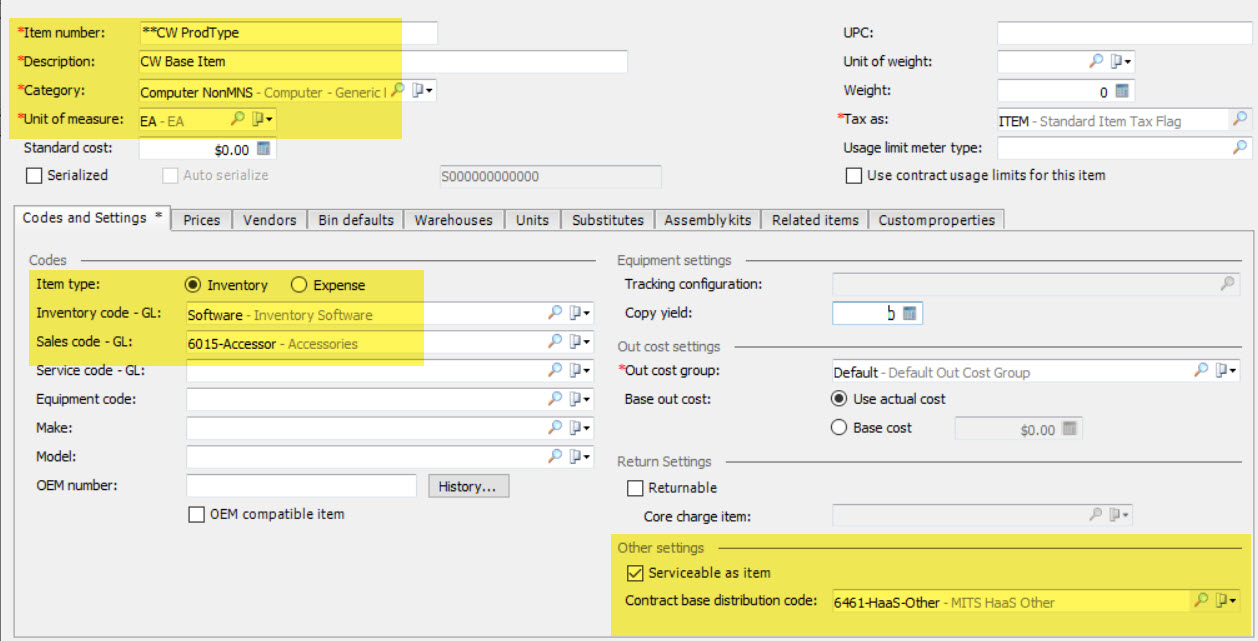Check OEM compatible item checkbox
Viewport: 1258px width, 641px height.
(197, 515)
